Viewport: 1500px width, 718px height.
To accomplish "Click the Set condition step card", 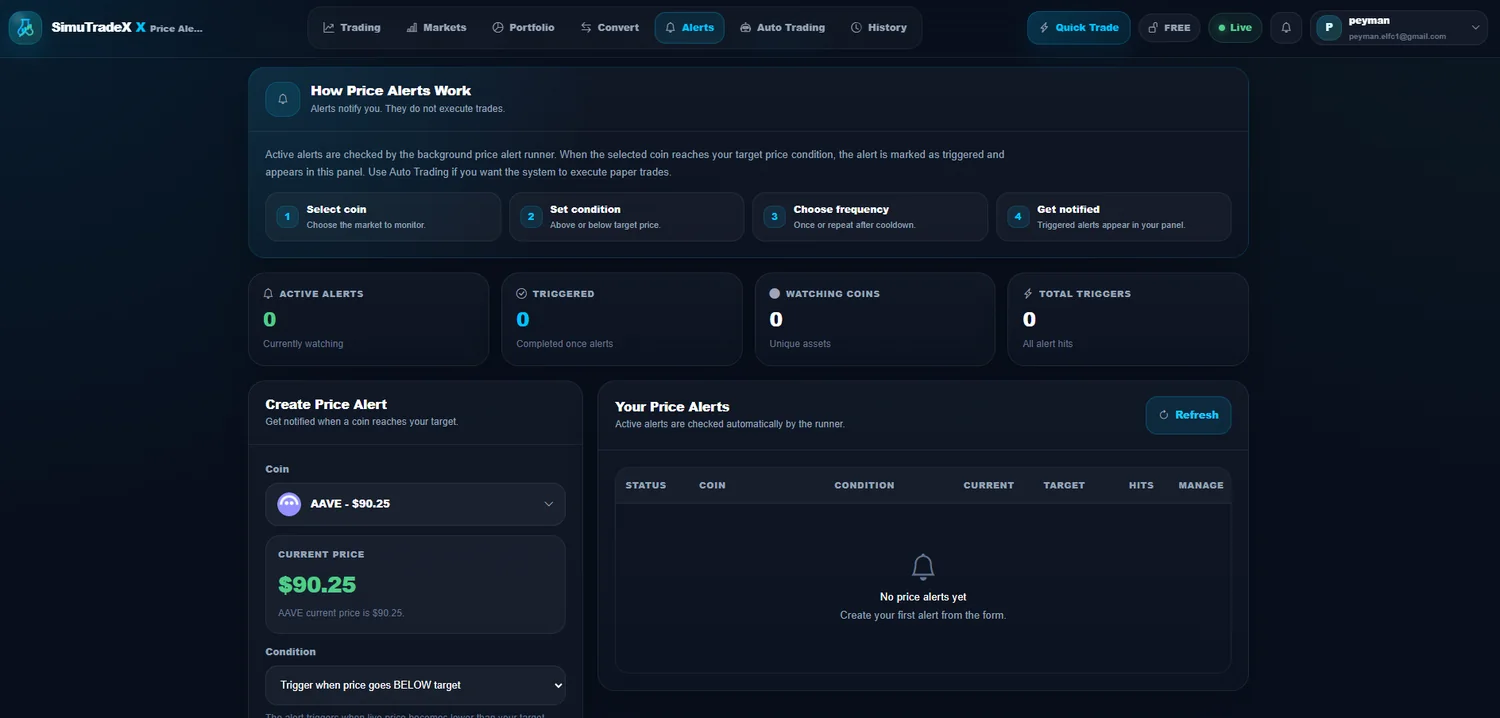I will 627,217.
